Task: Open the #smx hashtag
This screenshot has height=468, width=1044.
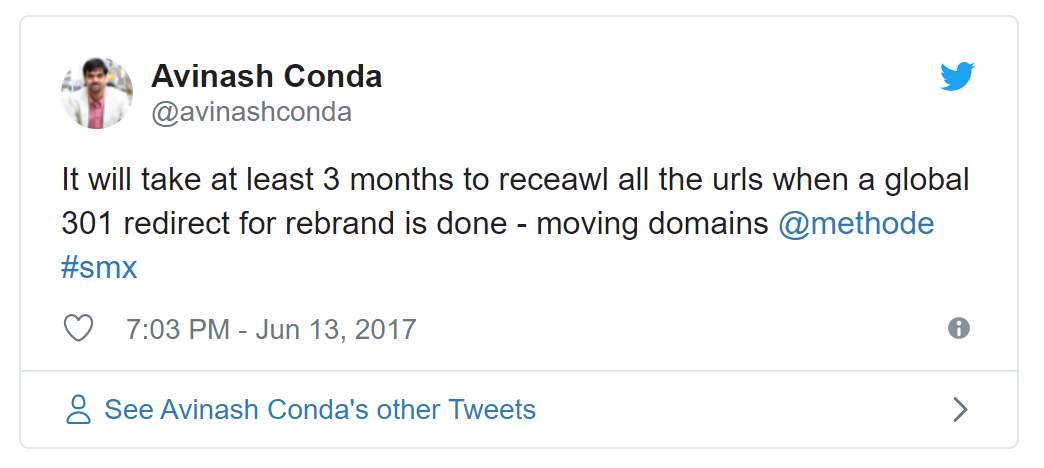Action: point(98,267)
